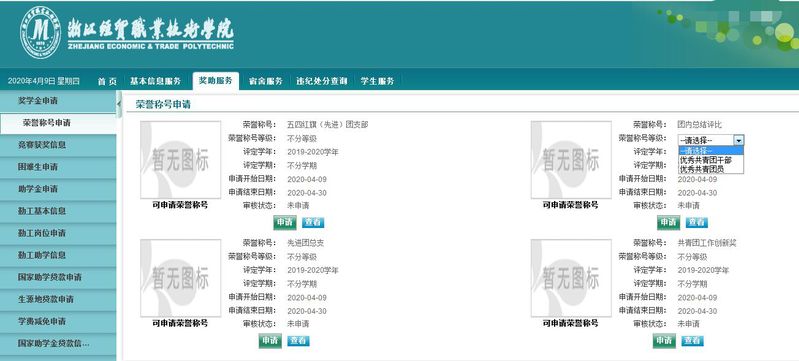Select the 奖助服务 tab
The width and height of the screenshot is (799, 361).
[216, 81]
